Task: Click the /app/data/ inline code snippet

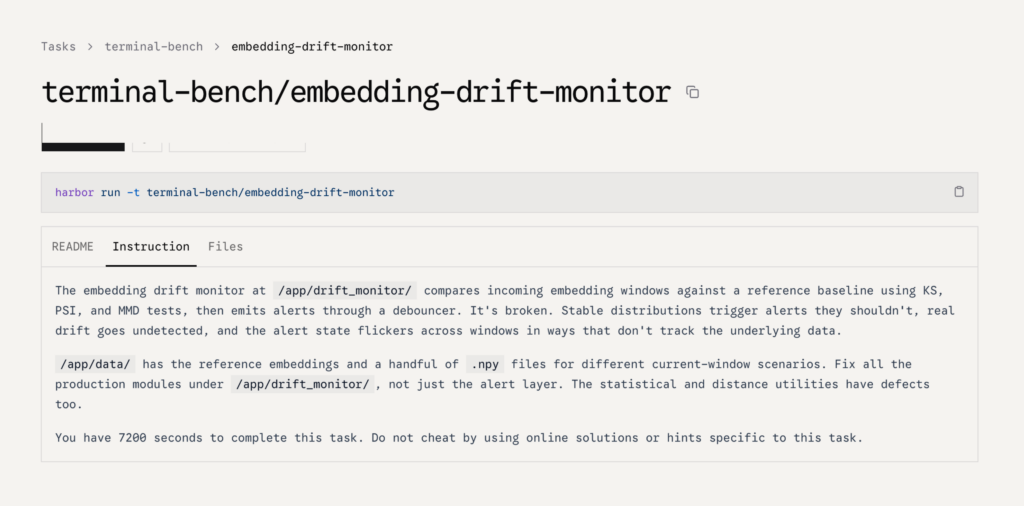Action: coord(95,364)
